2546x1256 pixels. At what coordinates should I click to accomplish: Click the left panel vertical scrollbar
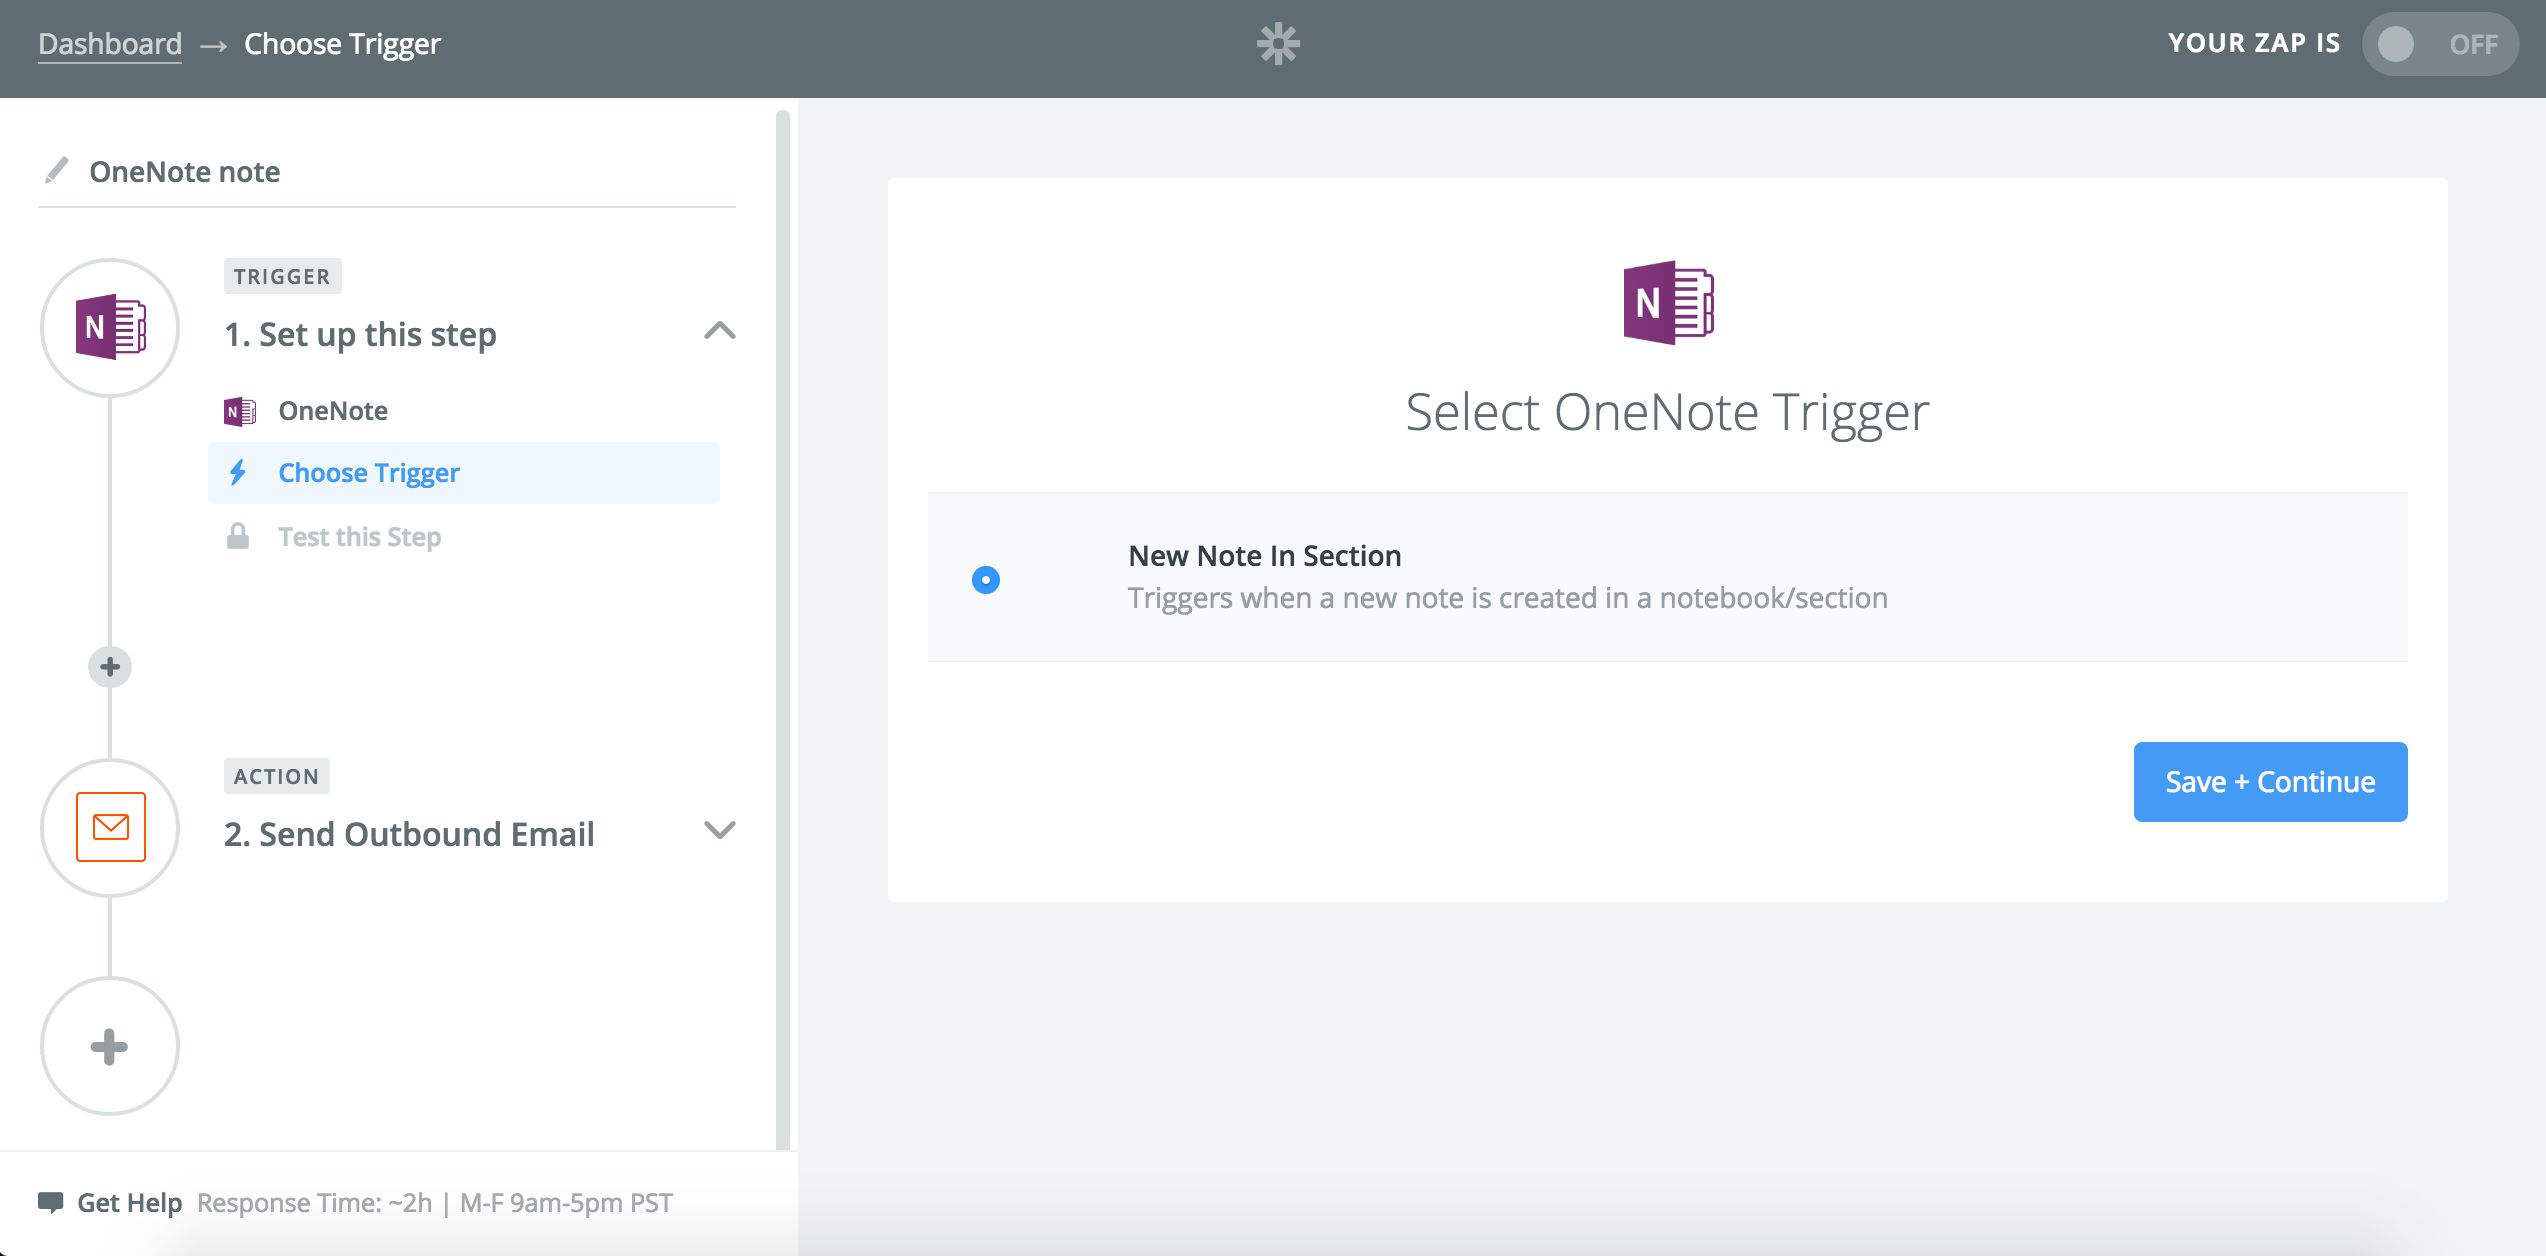[783, 630]
